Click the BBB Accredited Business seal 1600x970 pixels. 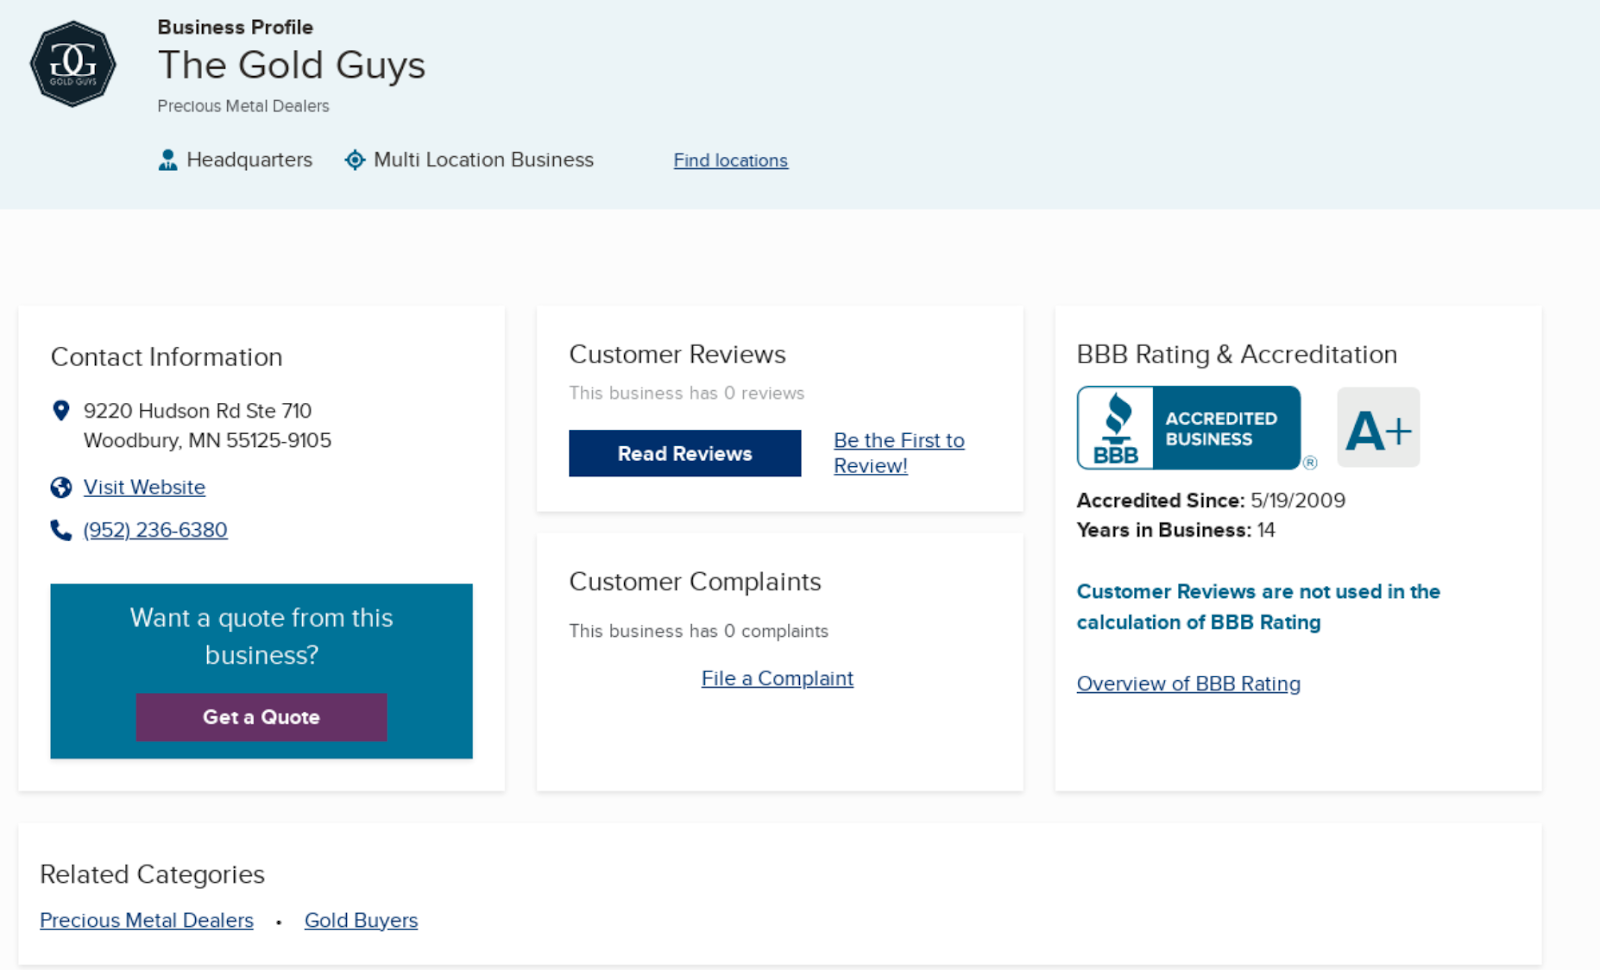pos(1189,428)
